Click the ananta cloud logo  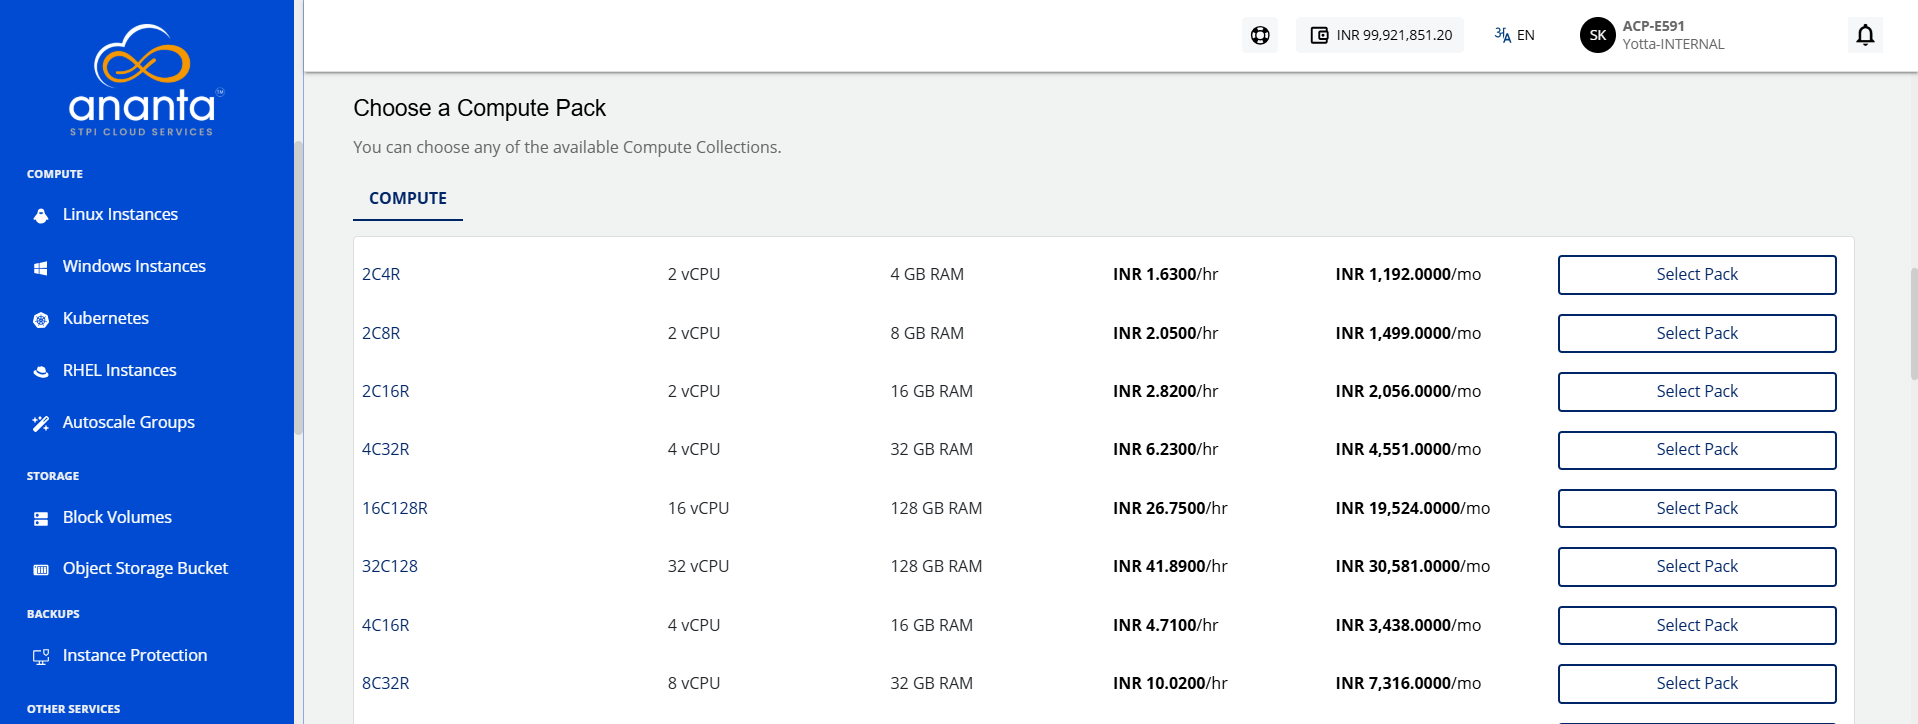146,80
